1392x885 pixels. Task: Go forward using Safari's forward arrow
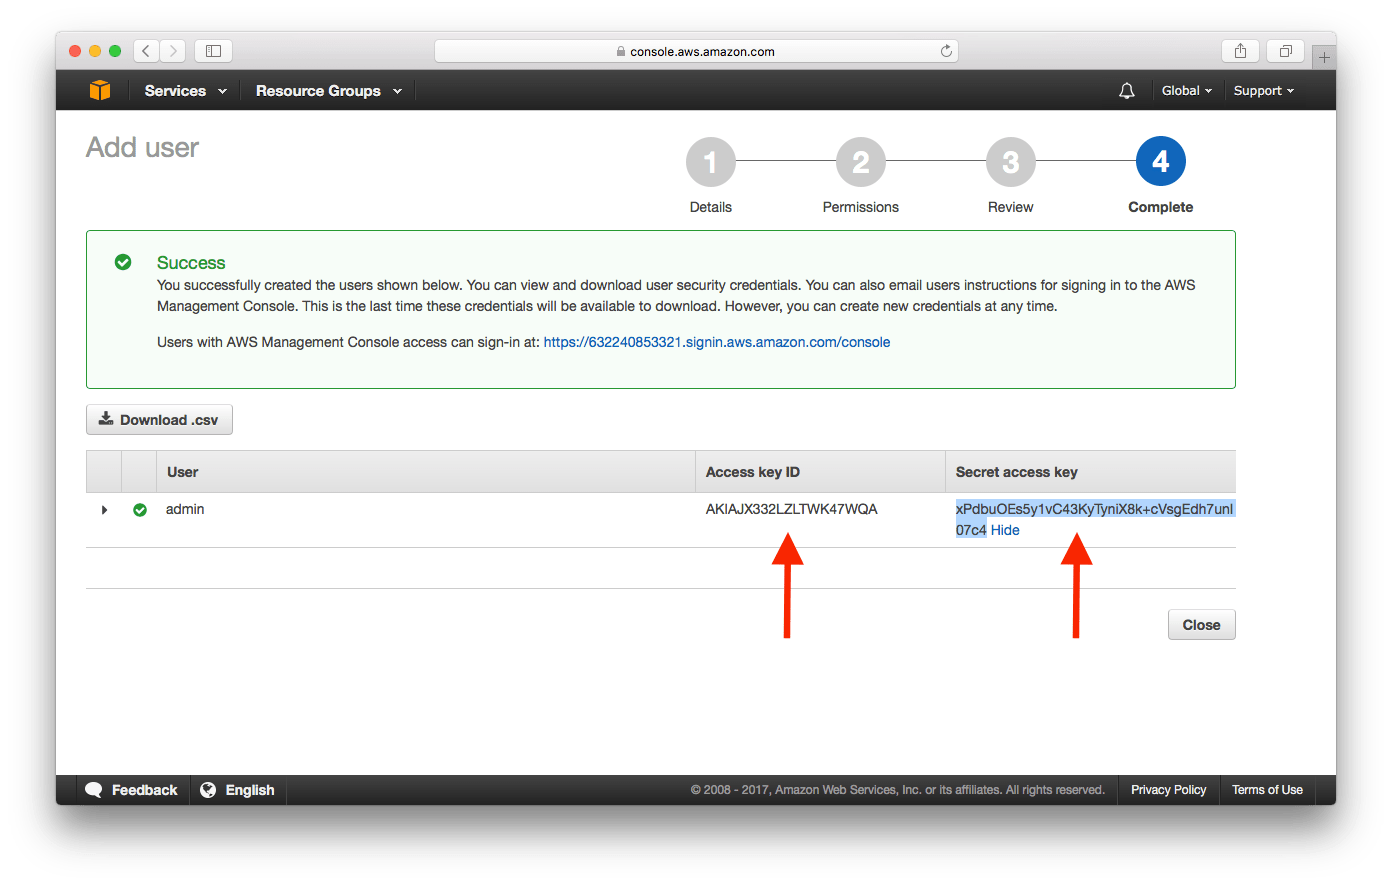[x=173, y=50]
